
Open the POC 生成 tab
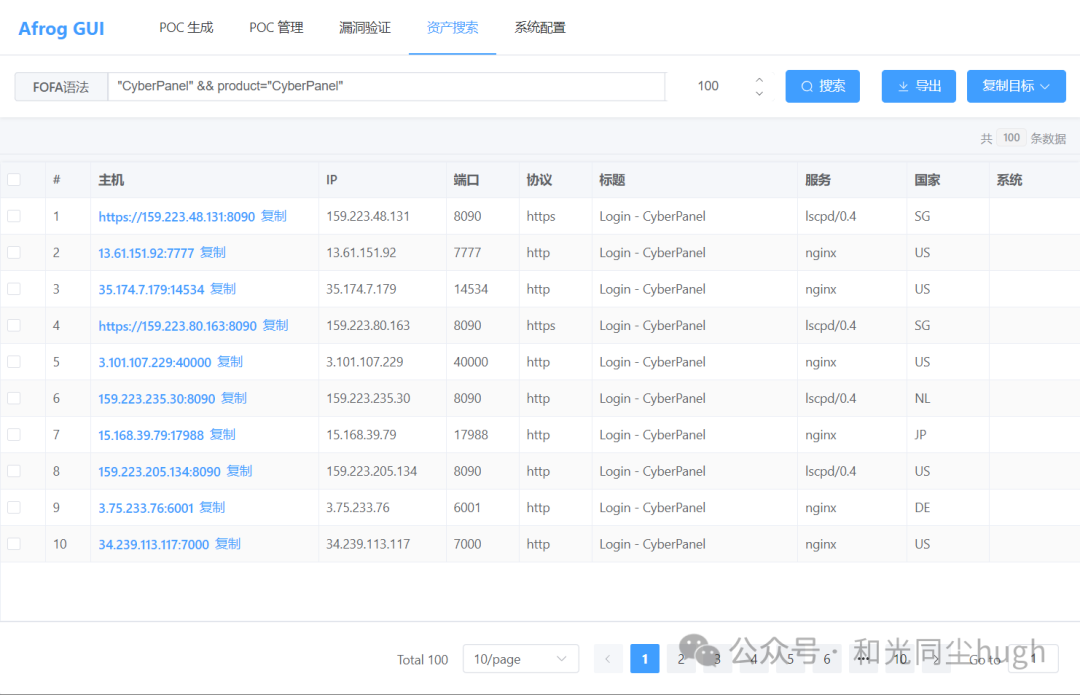186,28
